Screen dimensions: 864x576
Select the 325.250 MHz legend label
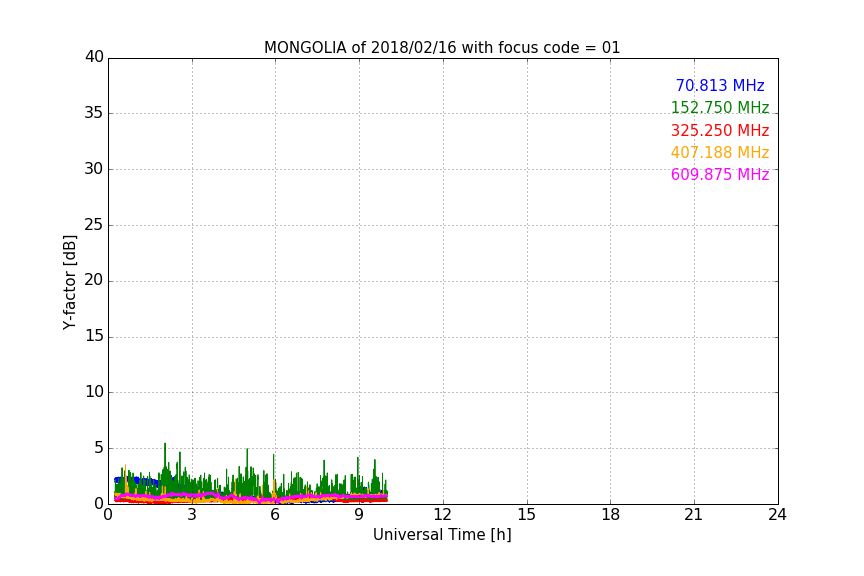(720, 131)
